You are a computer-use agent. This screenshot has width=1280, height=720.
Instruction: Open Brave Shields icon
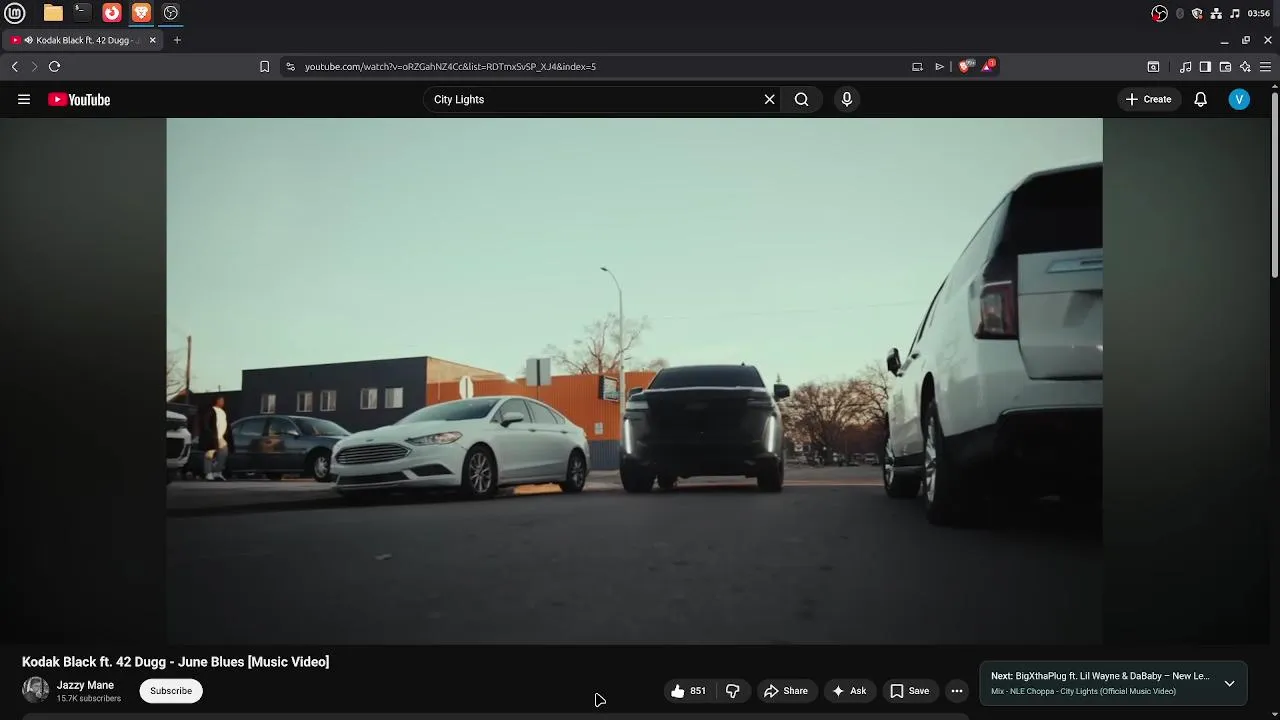(x=965, y=67)
